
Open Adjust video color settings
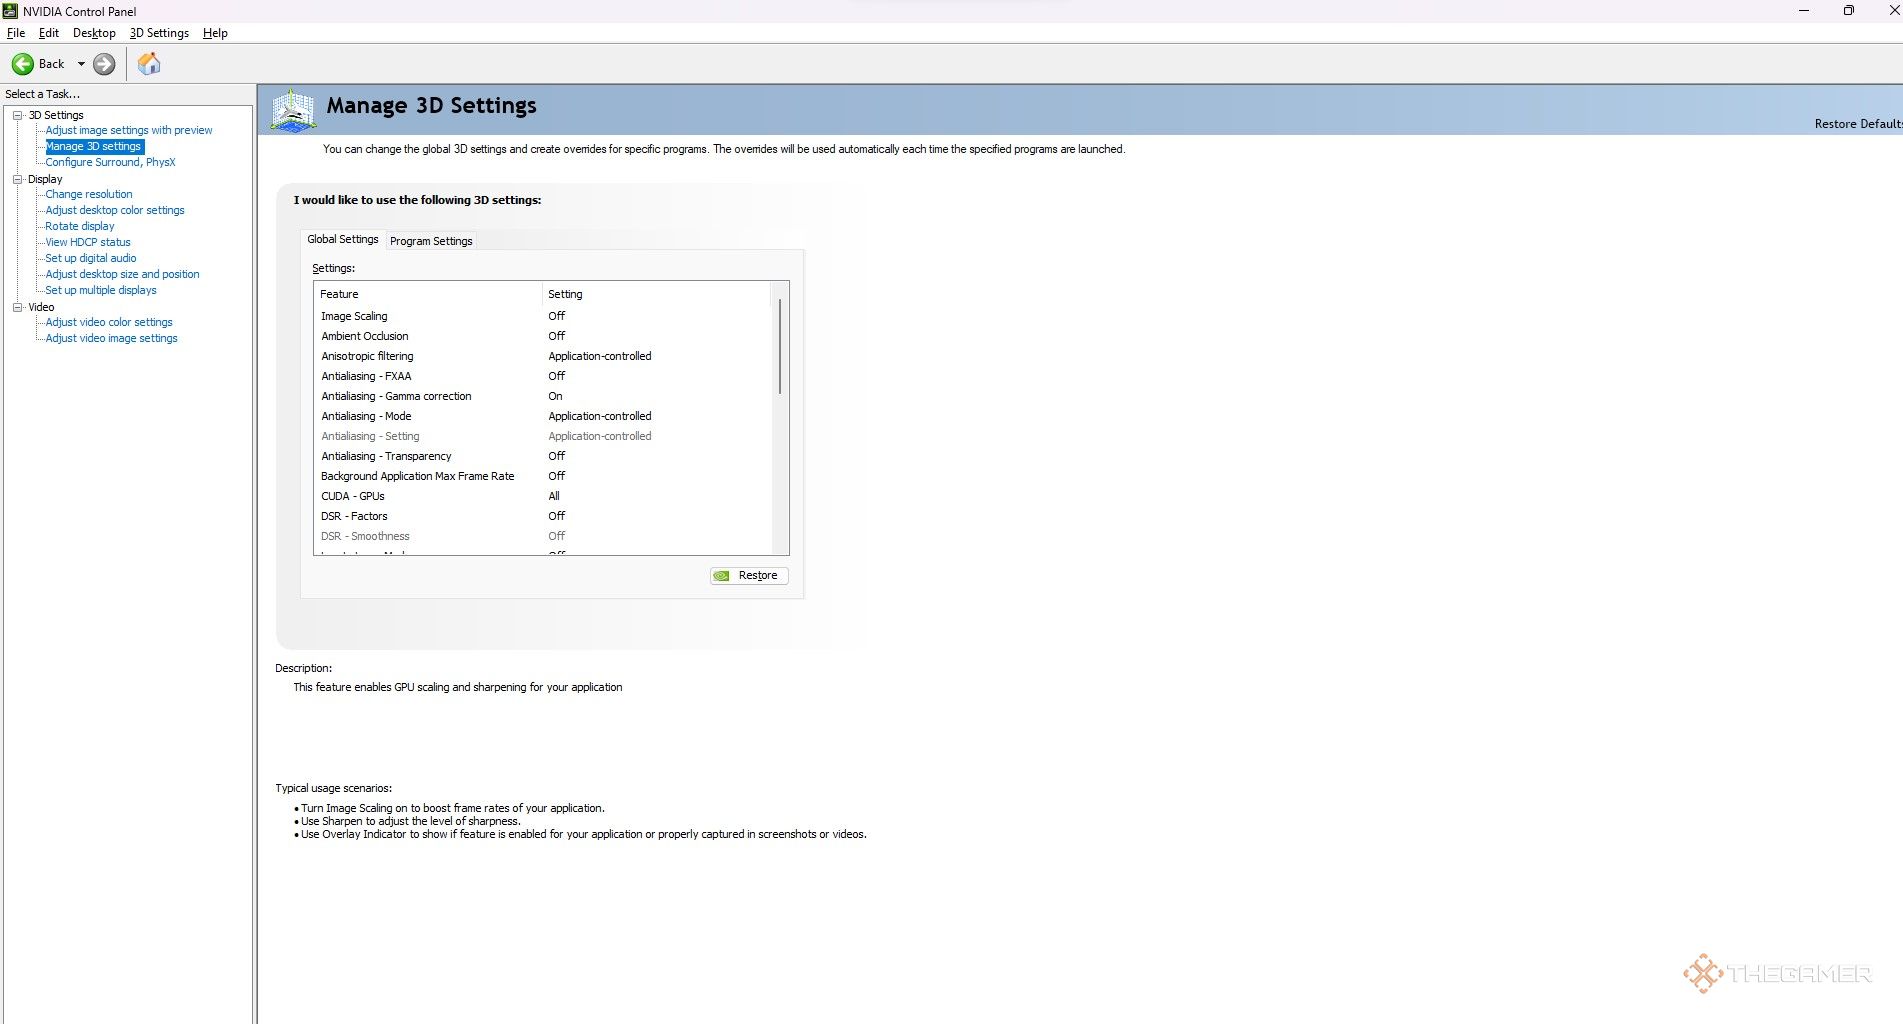click(x=109, y=322)
